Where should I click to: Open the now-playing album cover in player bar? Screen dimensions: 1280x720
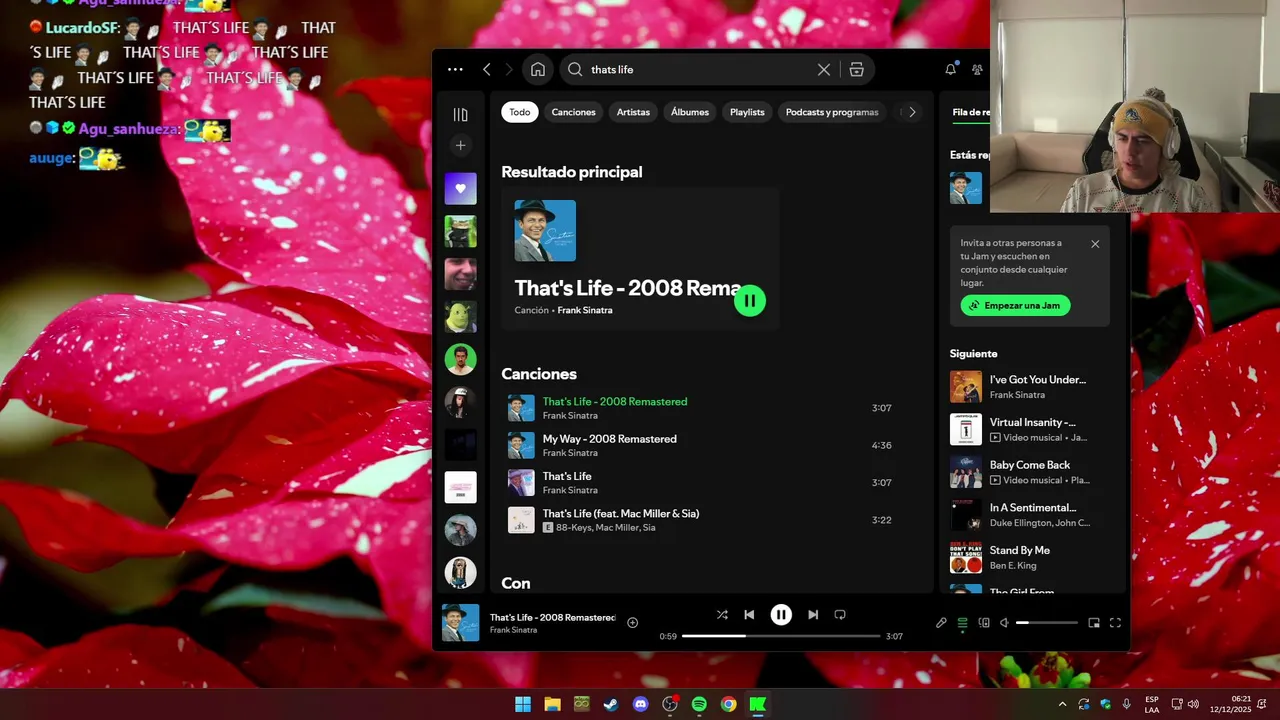(461, 623)
